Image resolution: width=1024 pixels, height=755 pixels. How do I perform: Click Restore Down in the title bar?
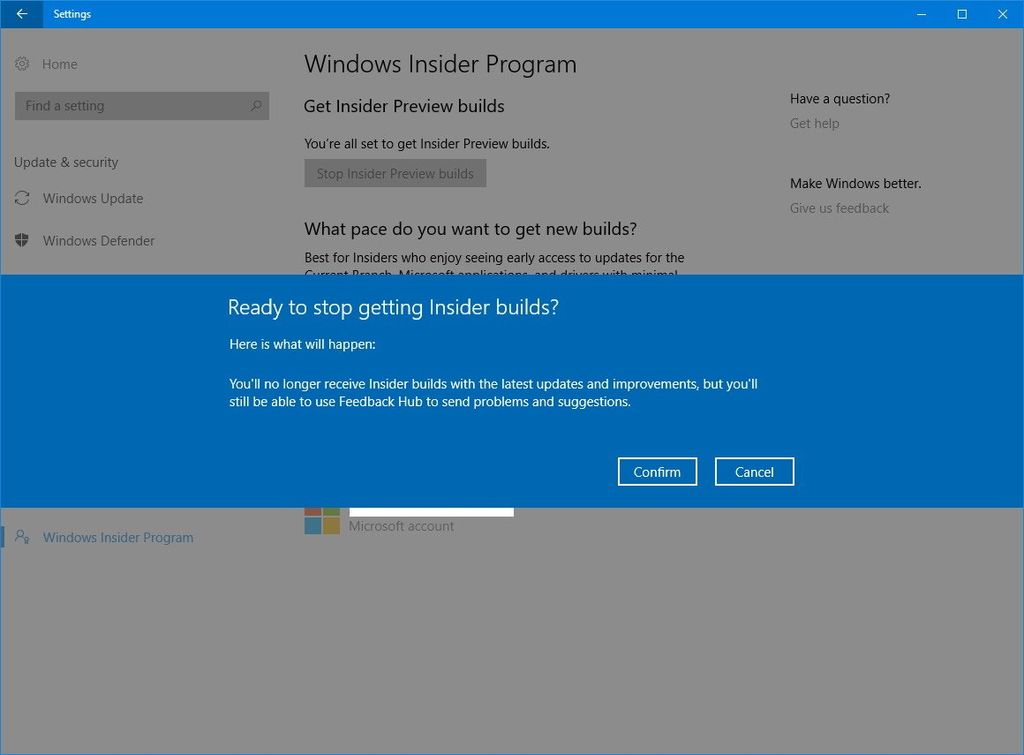tap(961, 14)
